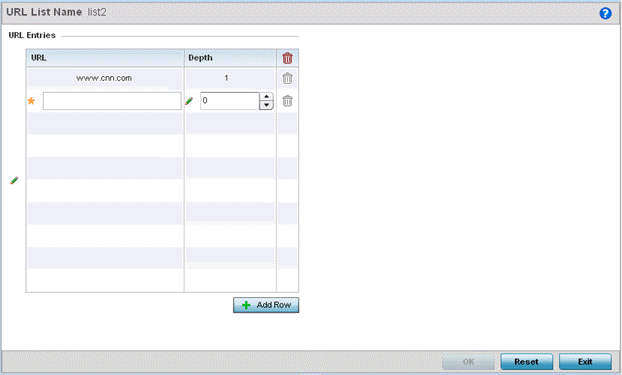Image resolution: width=622 pixels, height=375 pixels.
Task: Sort by the URL column header
Action: [105, 58]
